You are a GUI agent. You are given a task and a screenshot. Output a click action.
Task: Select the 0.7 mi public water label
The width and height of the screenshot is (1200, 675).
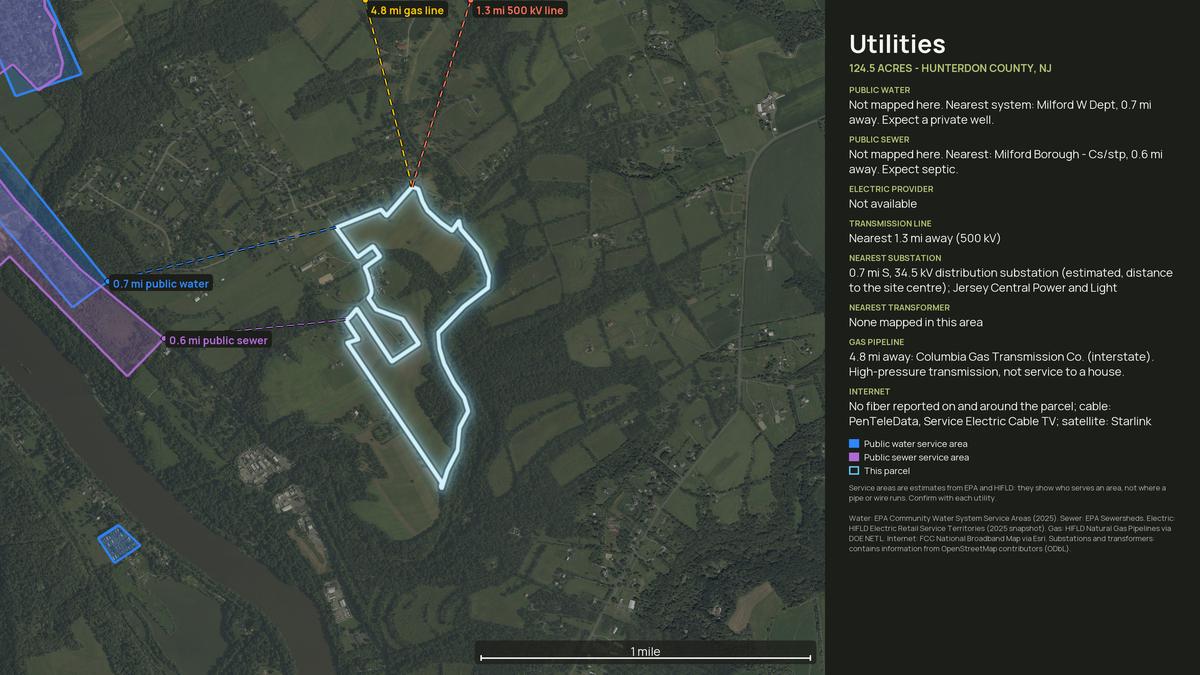[x=160, y=284]
